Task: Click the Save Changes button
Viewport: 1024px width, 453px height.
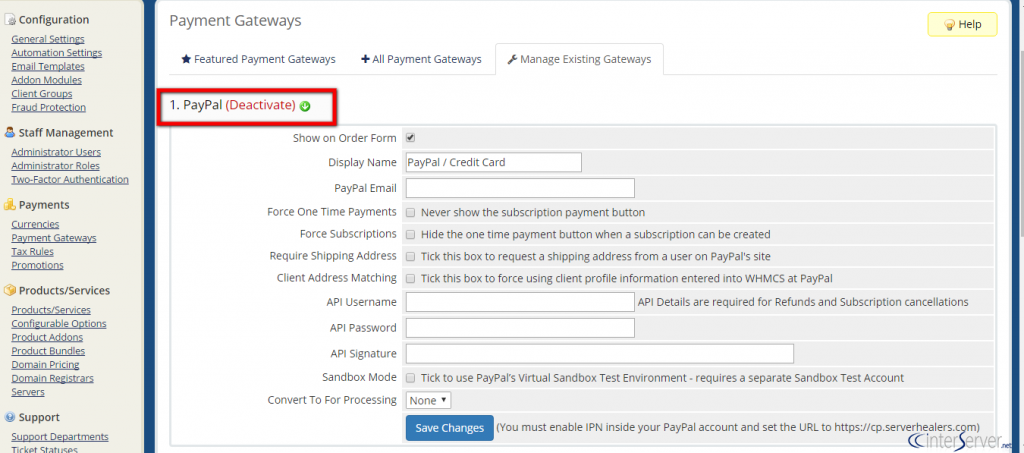Action: (x=450, y=428)
